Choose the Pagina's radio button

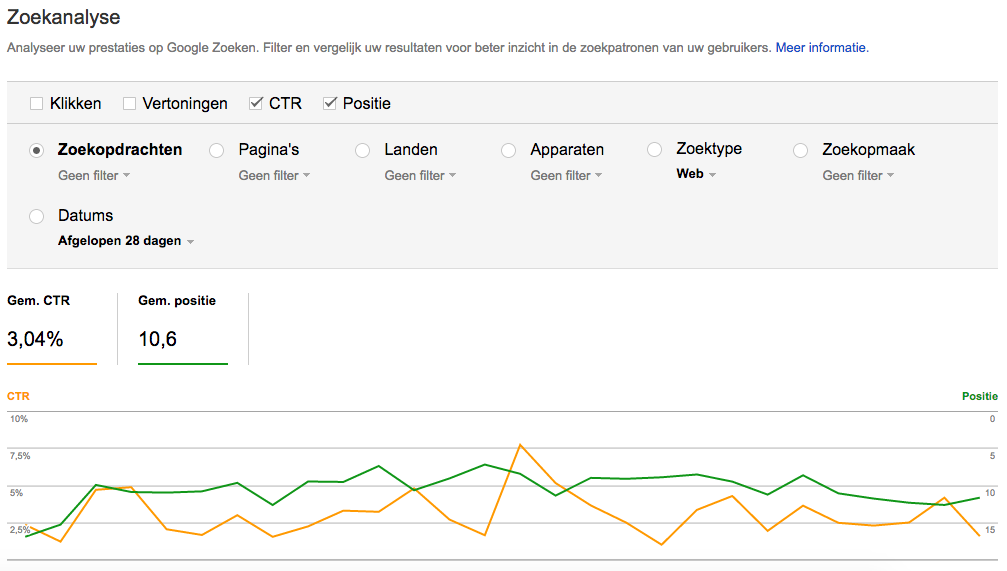[x=216, y=150]
